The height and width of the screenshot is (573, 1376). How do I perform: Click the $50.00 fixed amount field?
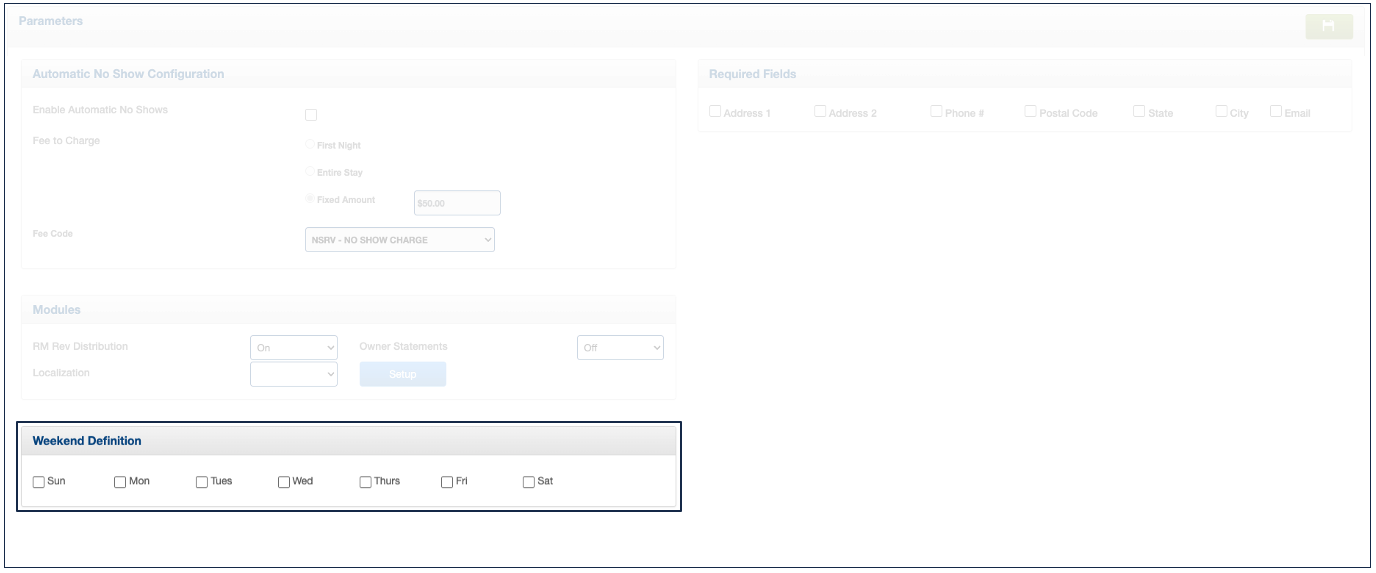tap(457, 203)
